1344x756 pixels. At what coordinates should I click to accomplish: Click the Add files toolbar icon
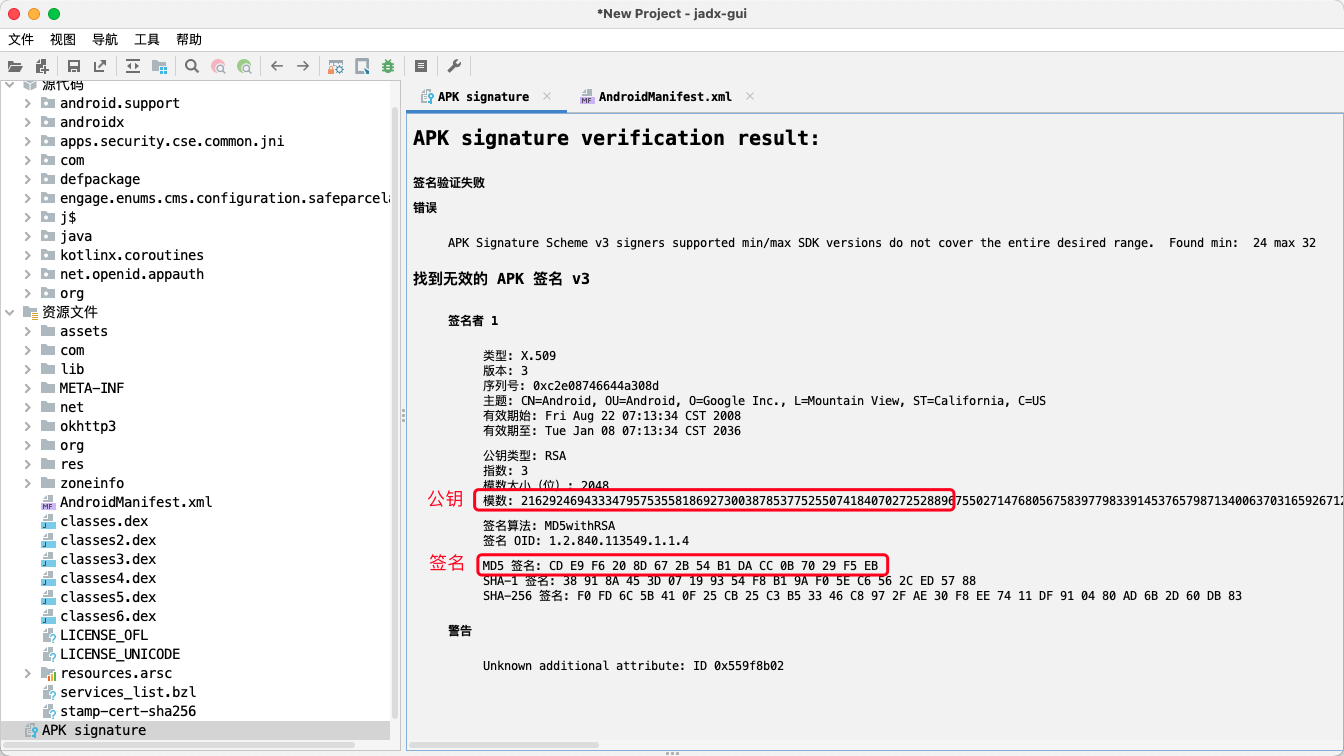42,66
